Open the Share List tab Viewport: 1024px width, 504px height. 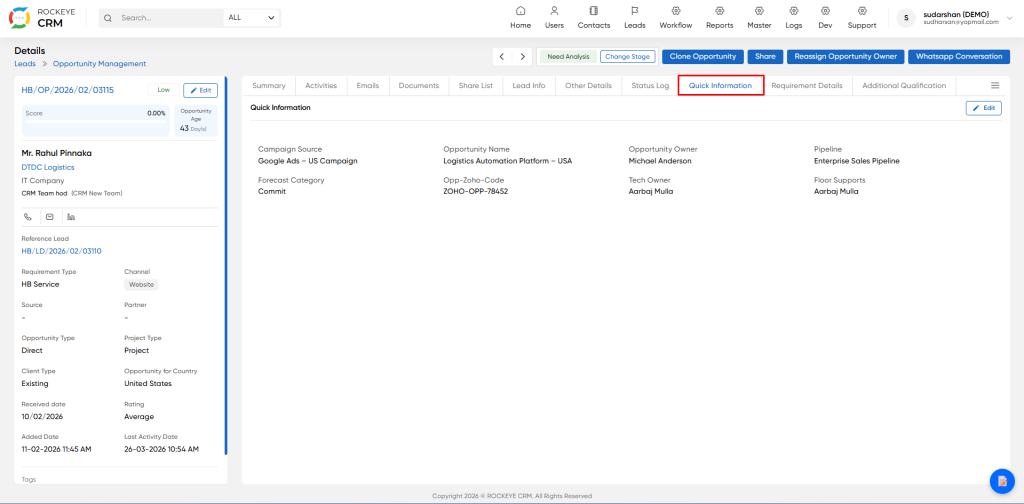coord(475,86)
